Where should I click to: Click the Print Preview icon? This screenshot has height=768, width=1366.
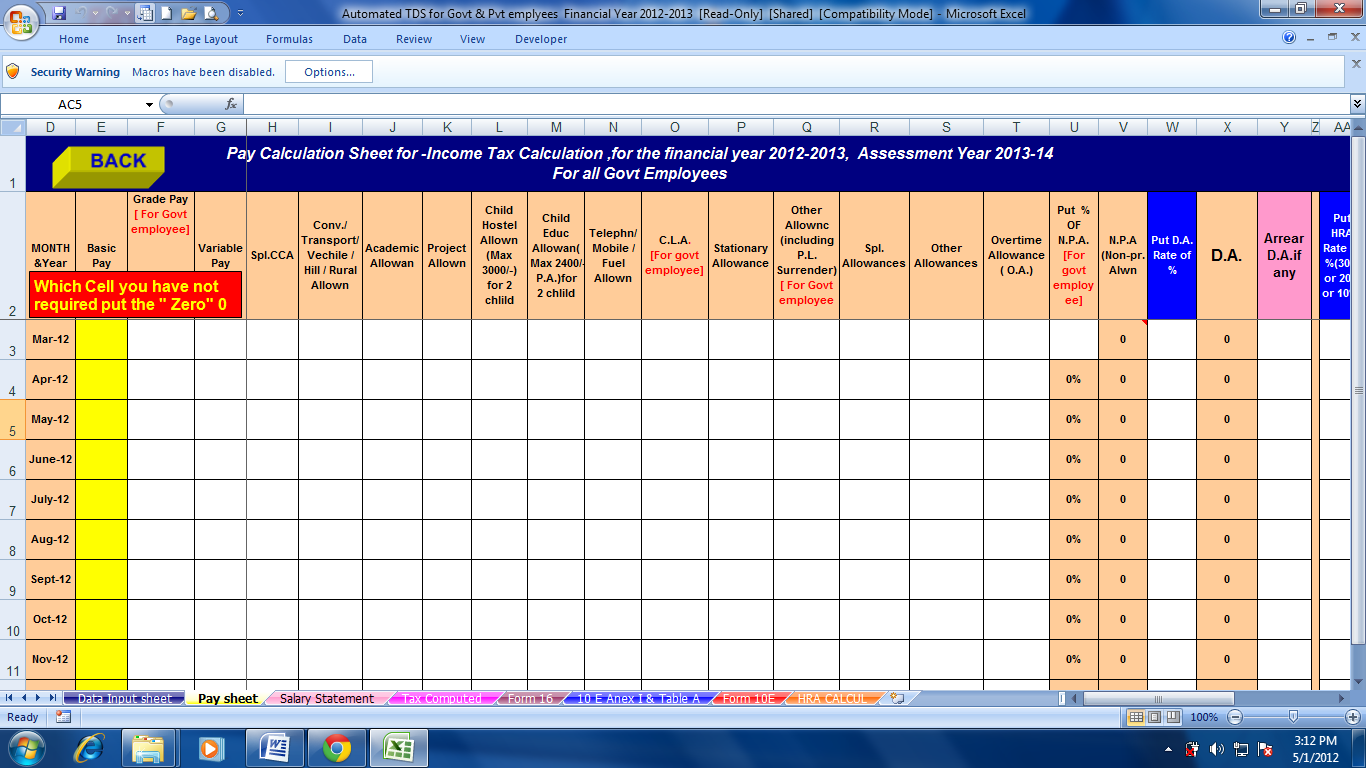211,13
